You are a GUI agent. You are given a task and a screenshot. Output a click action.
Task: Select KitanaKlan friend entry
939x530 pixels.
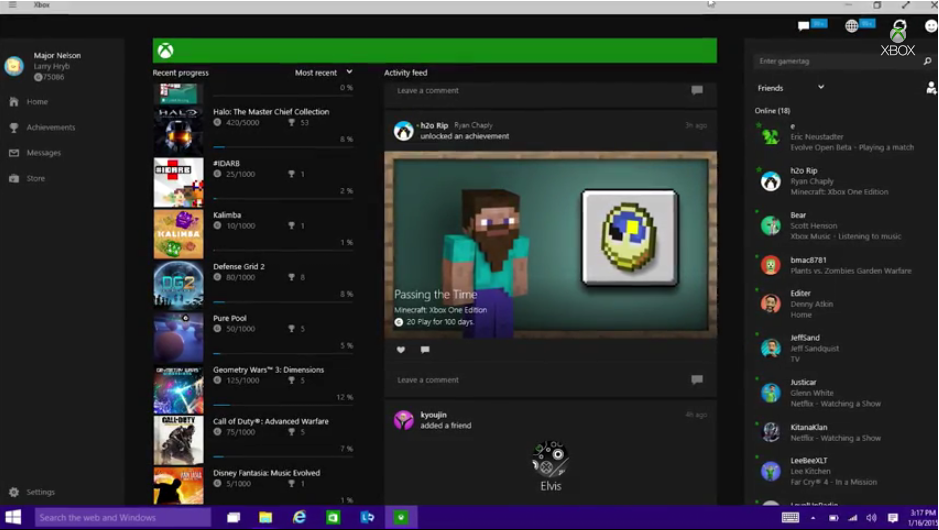point(838,432)
